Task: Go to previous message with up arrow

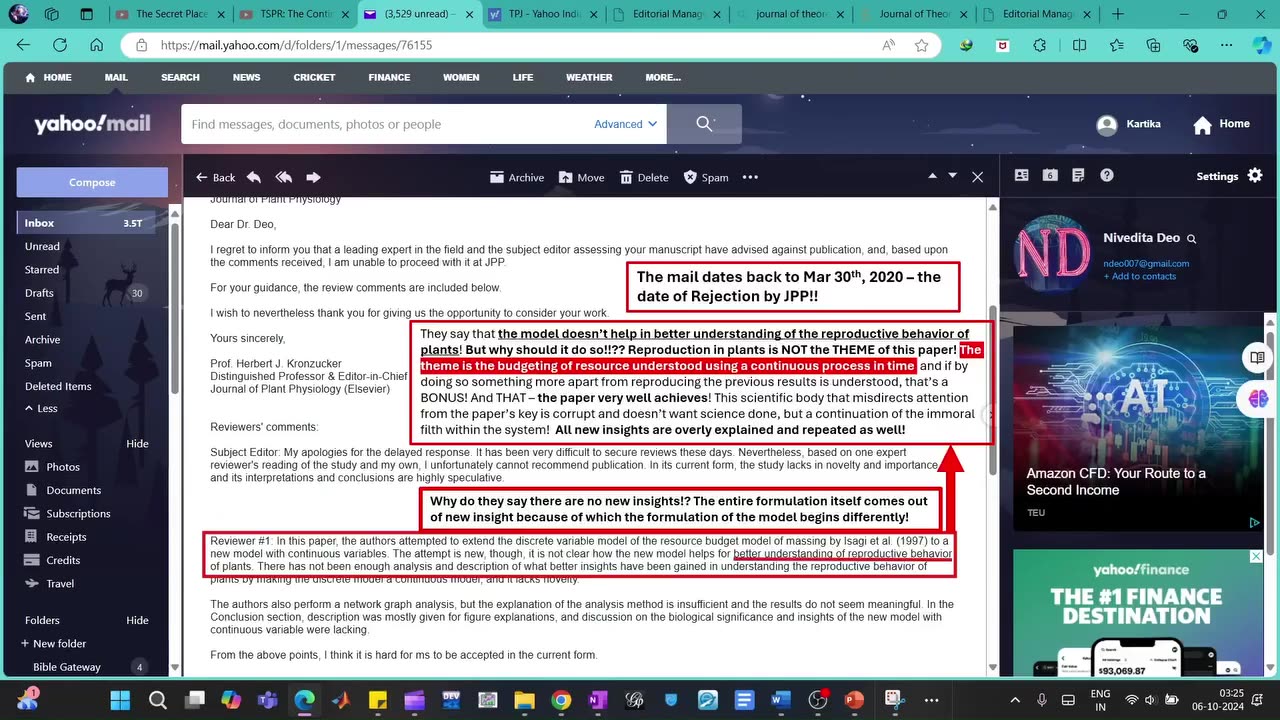Action: click(x=932, y=176)
